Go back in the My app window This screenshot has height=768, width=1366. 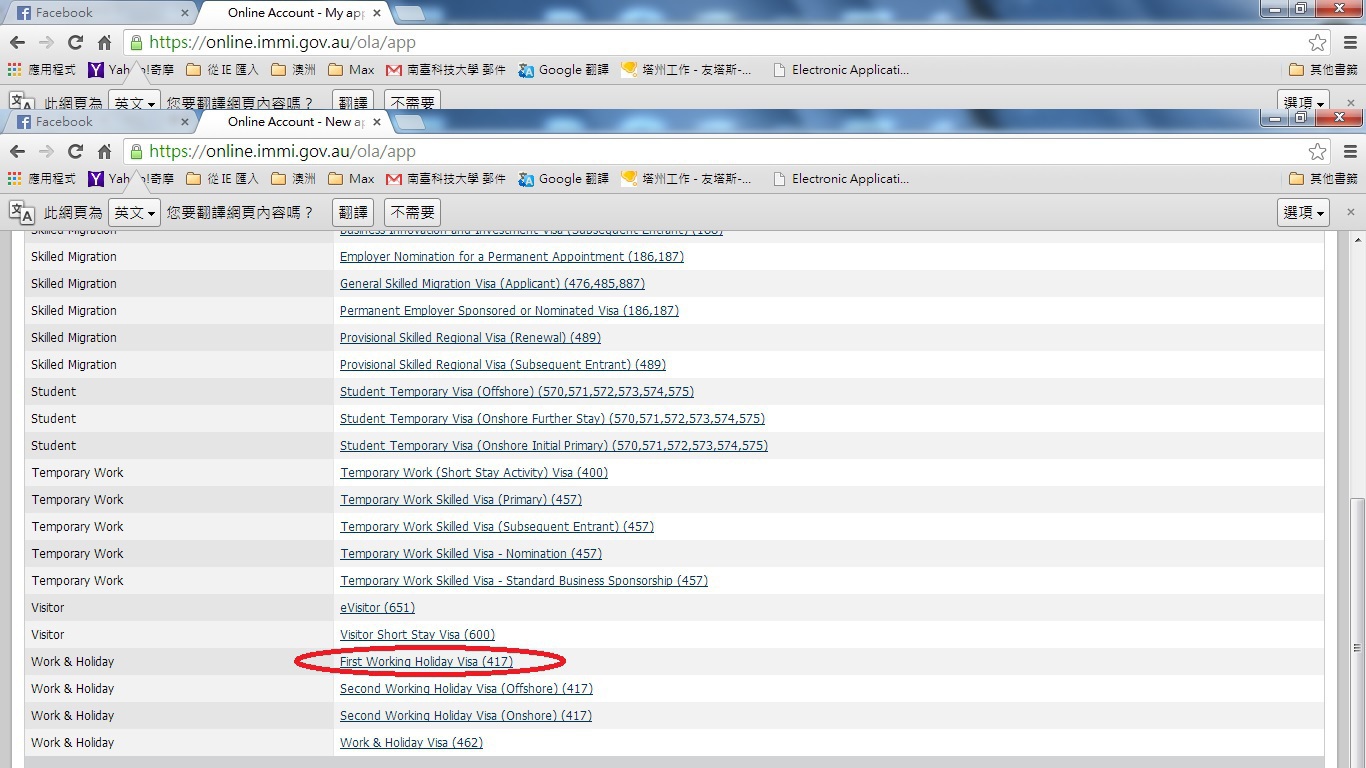(x=17, y=43)
